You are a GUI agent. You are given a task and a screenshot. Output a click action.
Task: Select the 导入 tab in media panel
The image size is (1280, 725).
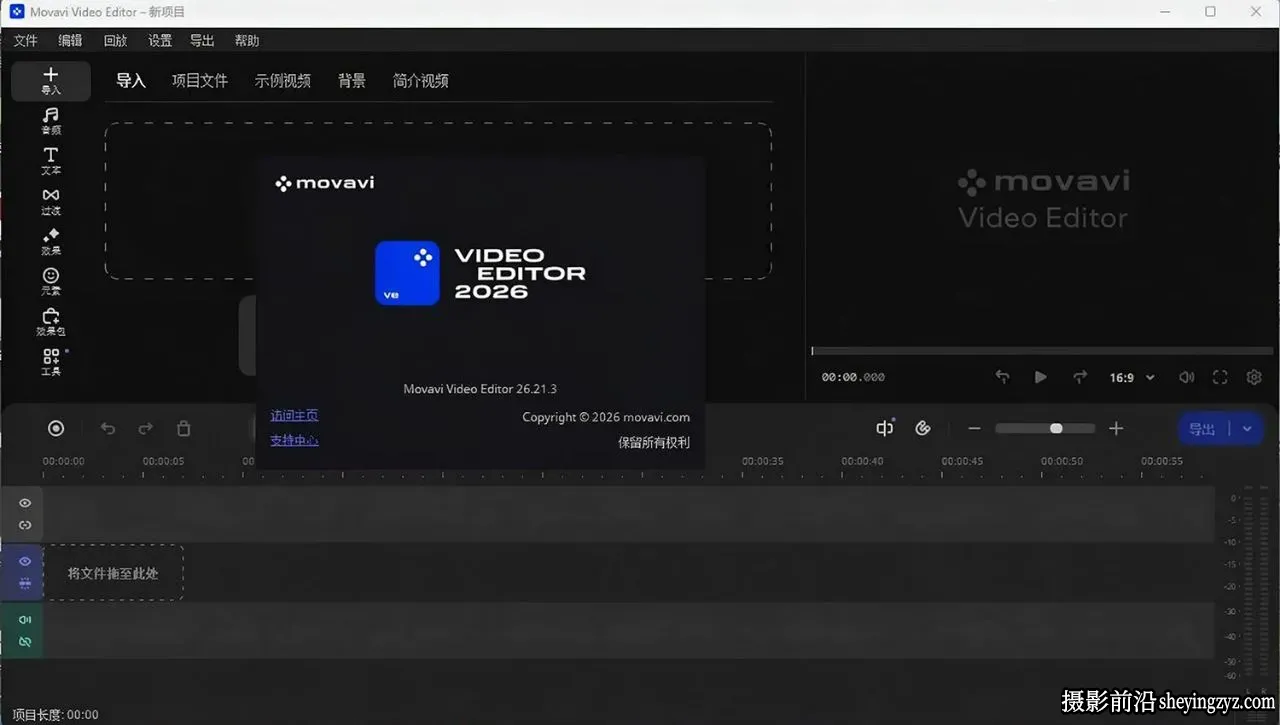tap(131, 81)
